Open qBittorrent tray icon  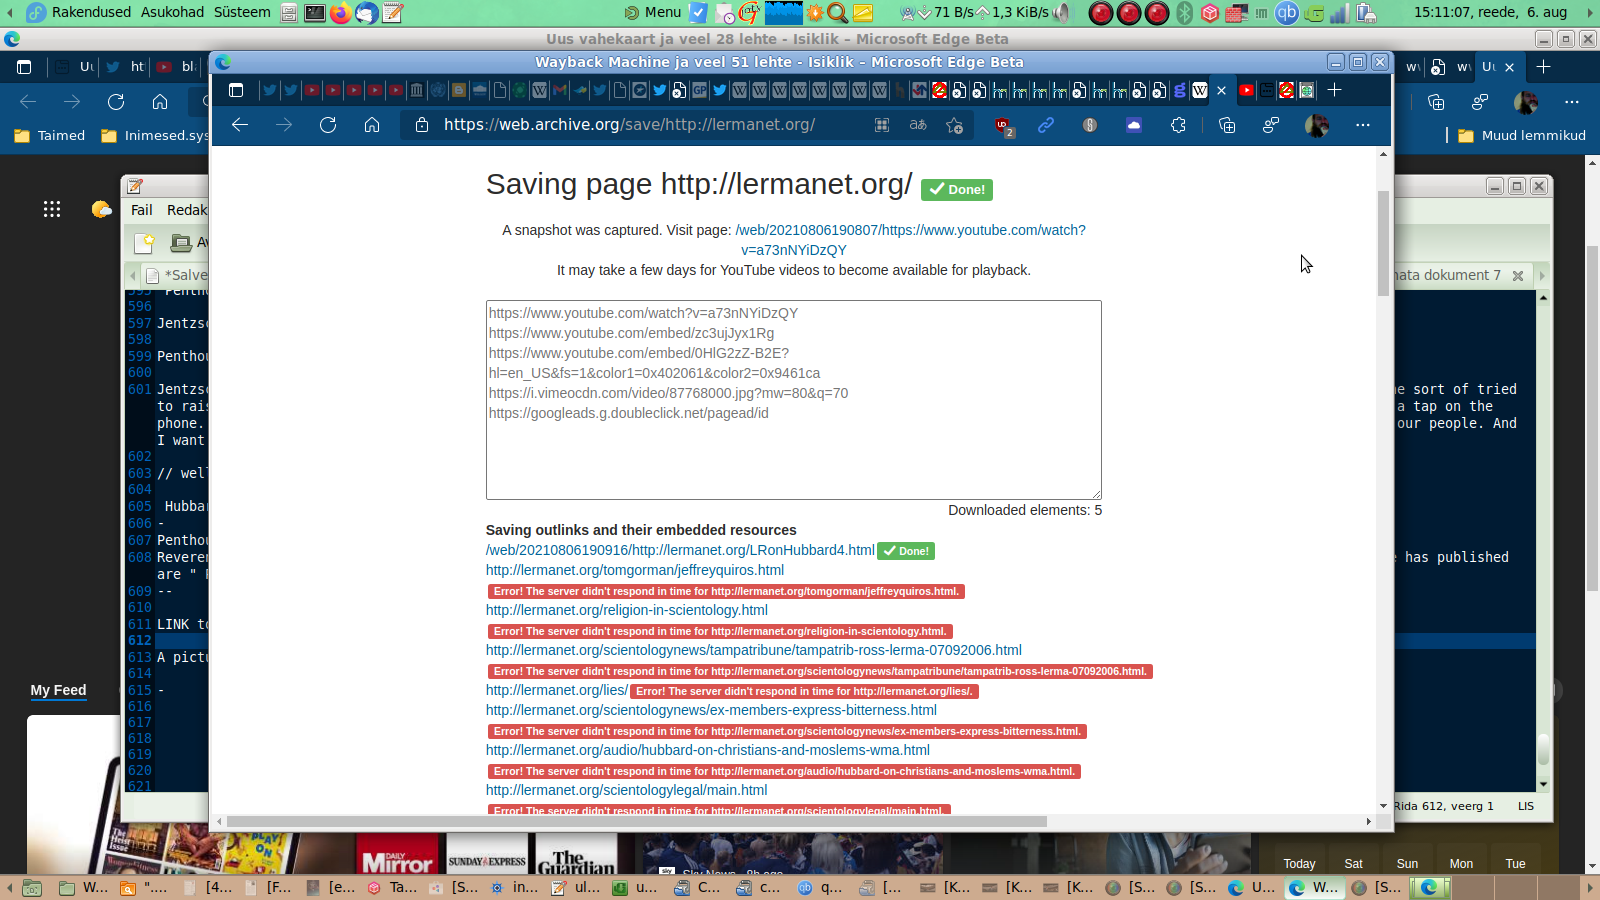pyautogui.click(x=1287, y=13)
